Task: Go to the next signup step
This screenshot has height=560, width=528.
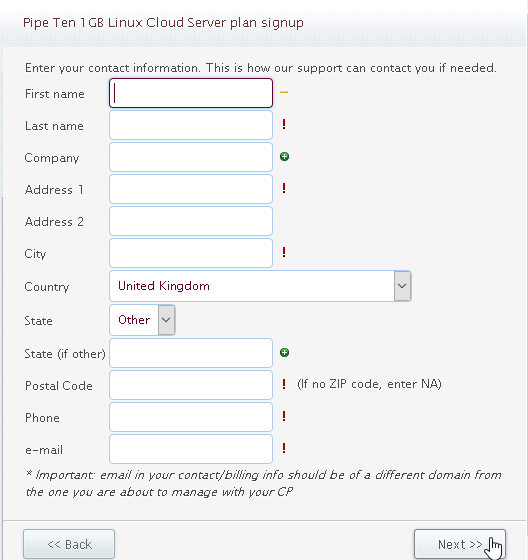Action: point(460,544)
